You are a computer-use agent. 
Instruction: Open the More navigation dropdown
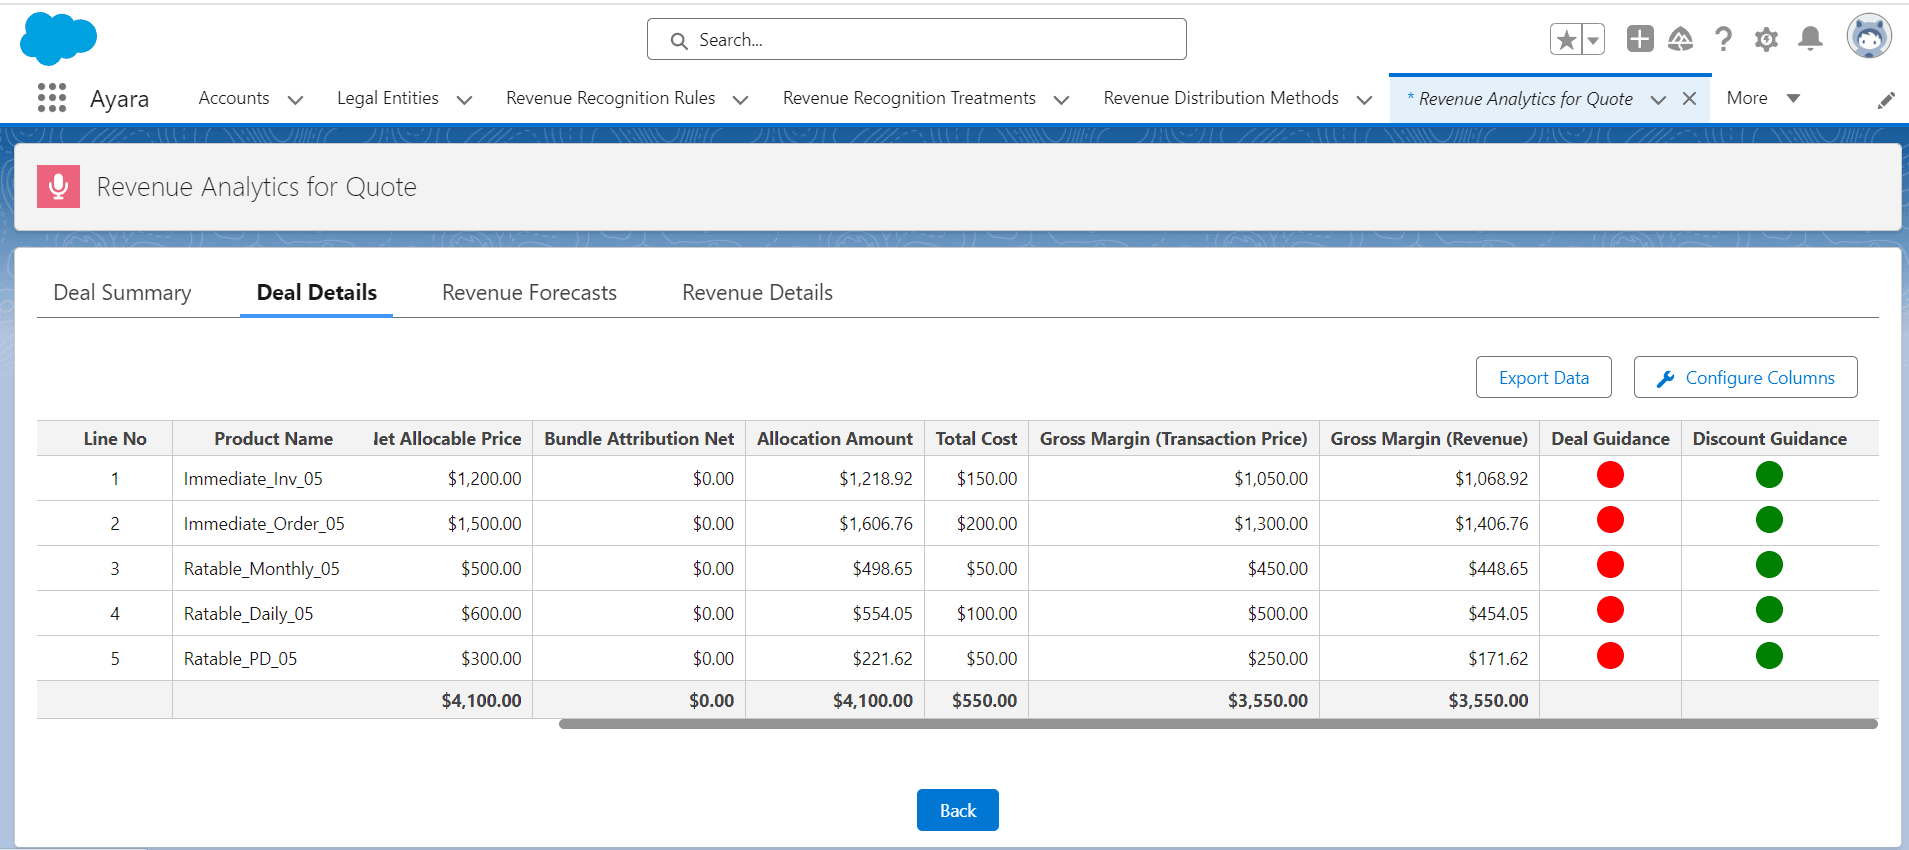pos(1763,98)
